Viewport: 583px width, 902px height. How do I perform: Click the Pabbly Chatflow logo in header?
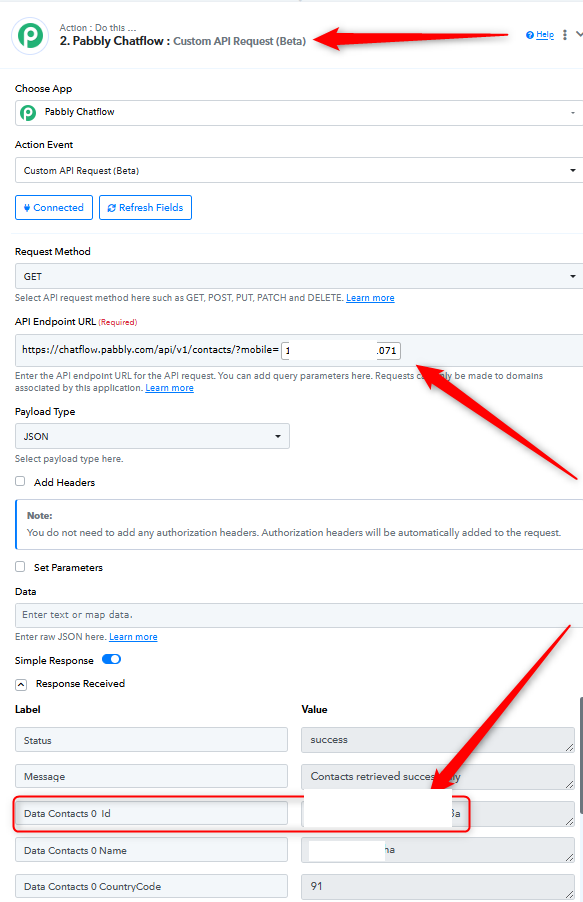tap(30, 36)
